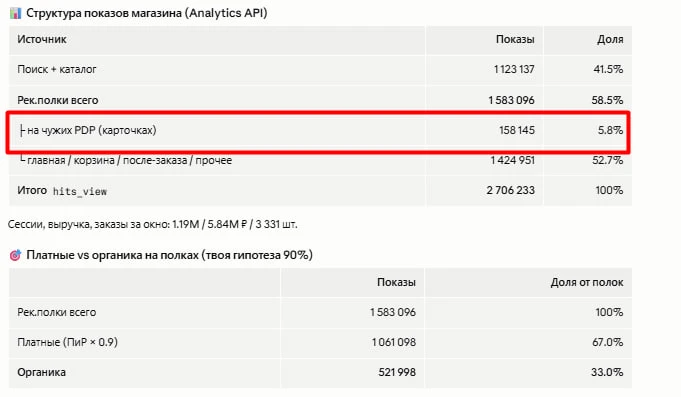Select '1 583 096' in the first table
This screenshot has height=397, width=681.
512,100
